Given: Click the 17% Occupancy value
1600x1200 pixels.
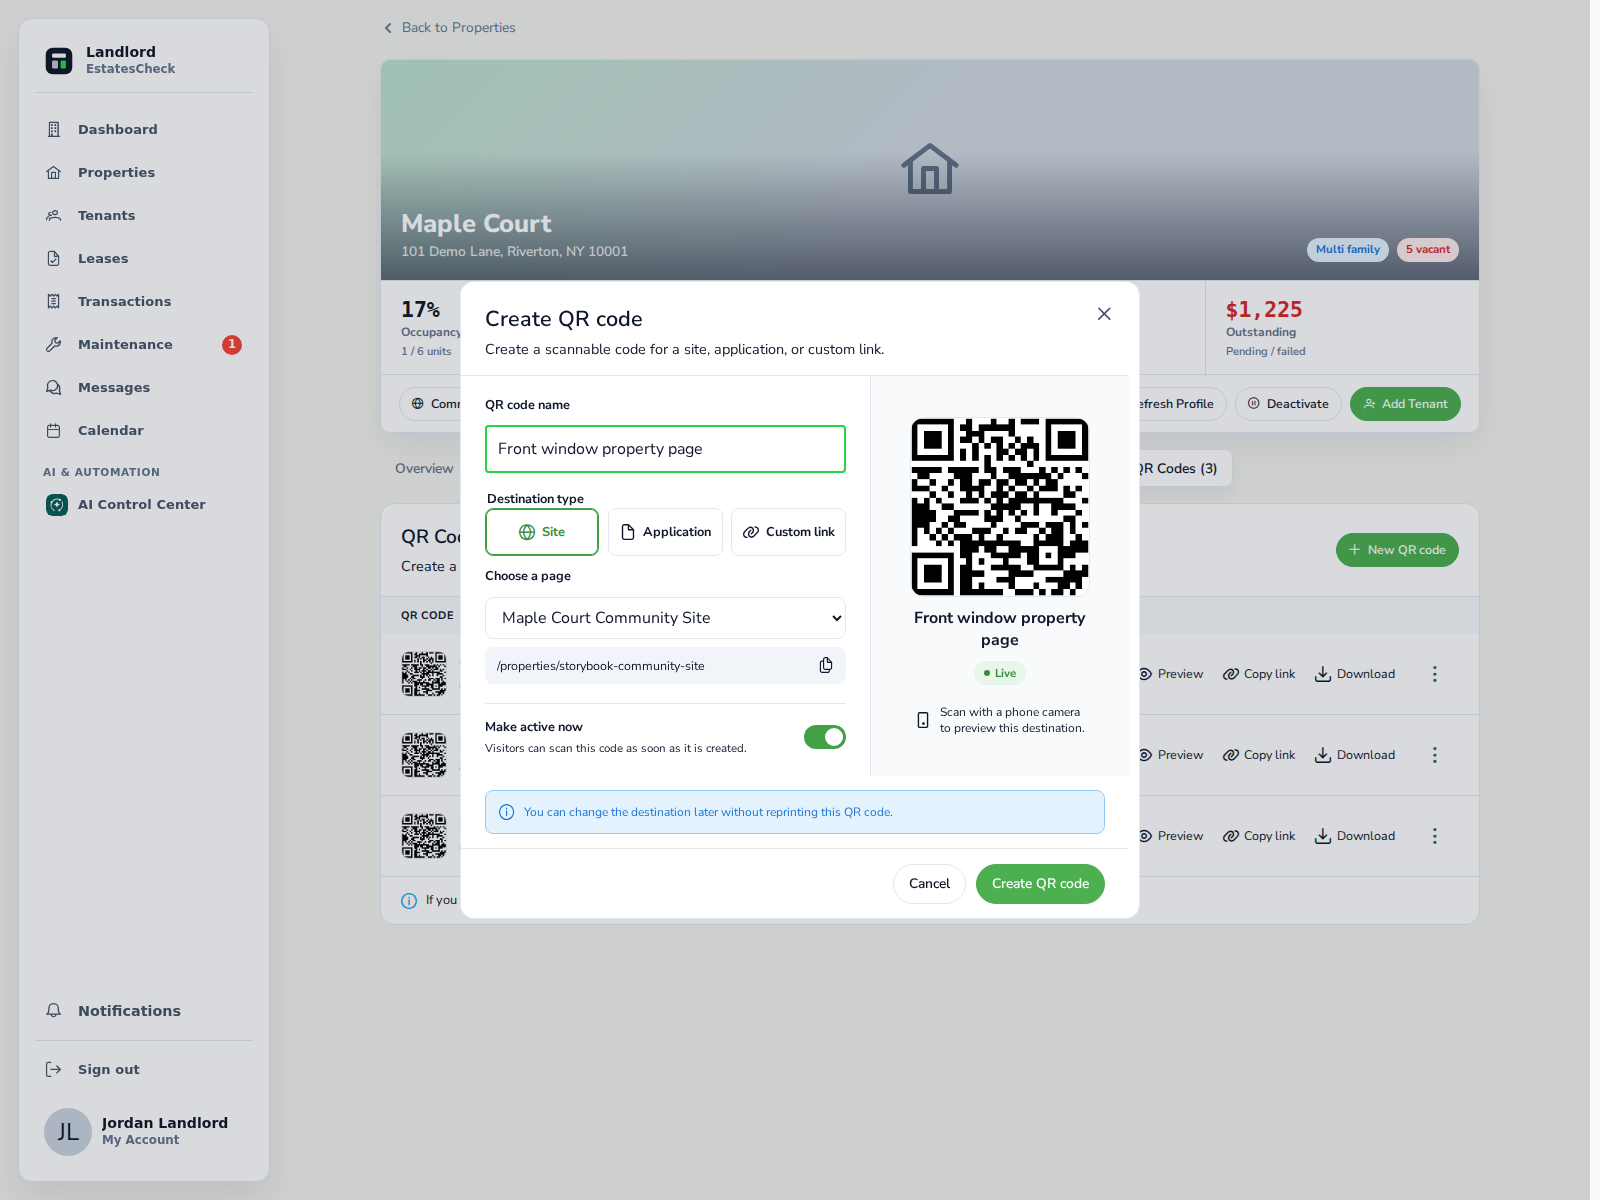Looking at the screenshot, I should click(x=421, y=310).
